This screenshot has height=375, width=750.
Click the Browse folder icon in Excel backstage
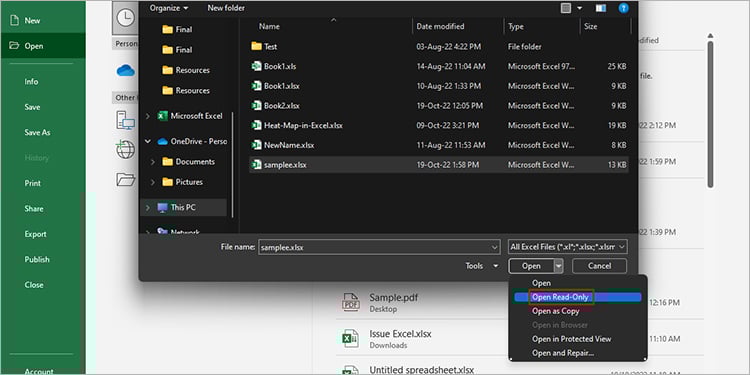126,180
